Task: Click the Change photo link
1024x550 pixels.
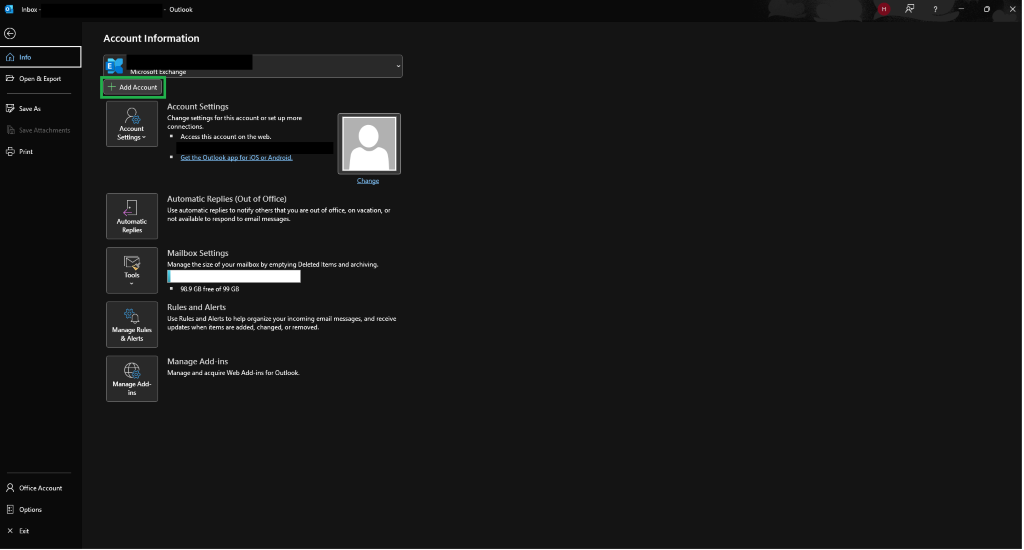Action: pos(368,181)
